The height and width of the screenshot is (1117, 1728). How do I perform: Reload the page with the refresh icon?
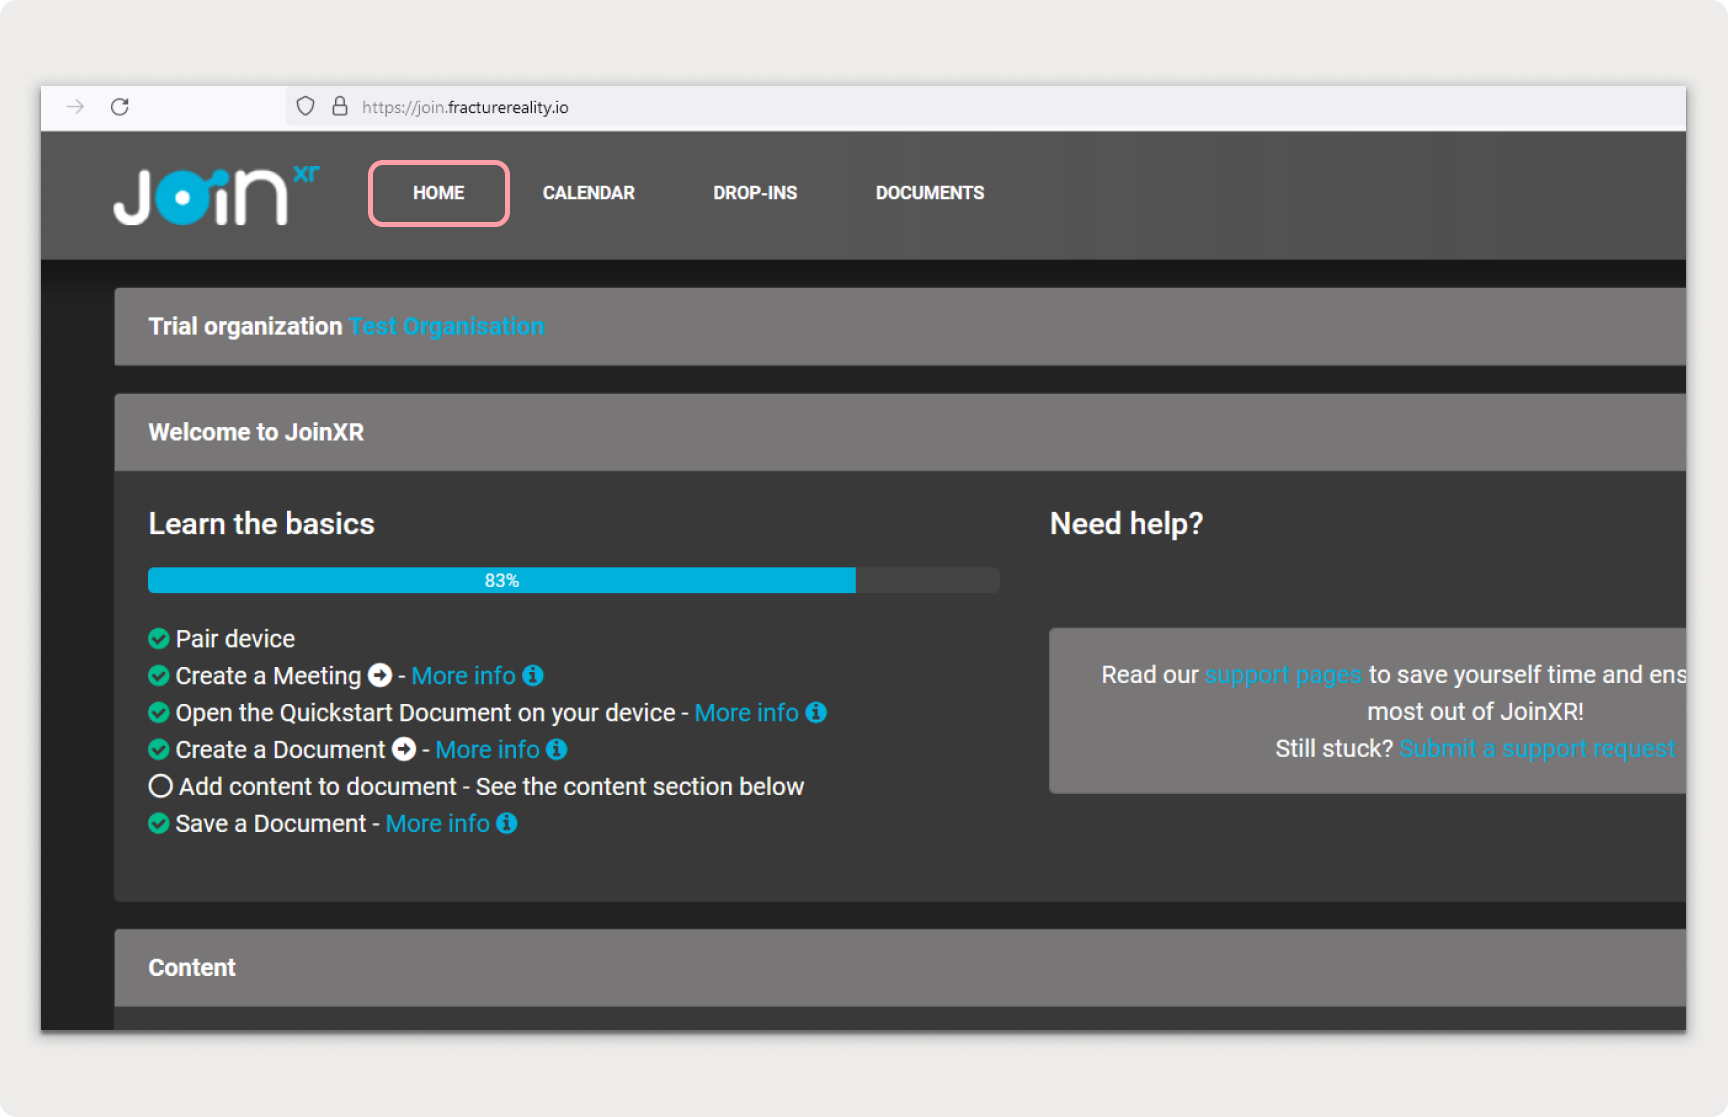120,107
